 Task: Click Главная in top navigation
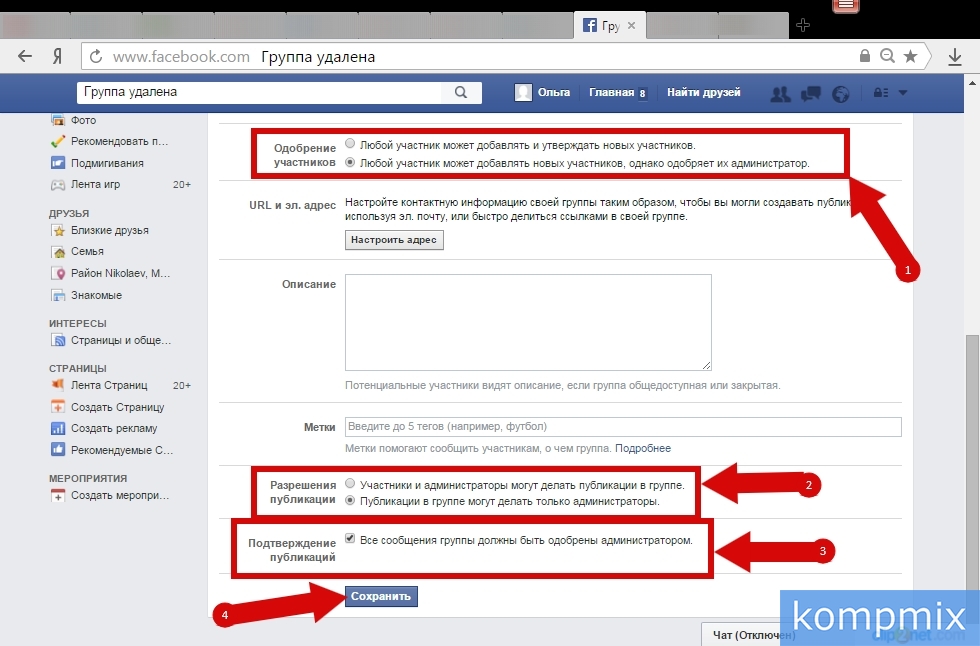click(611, 93)
